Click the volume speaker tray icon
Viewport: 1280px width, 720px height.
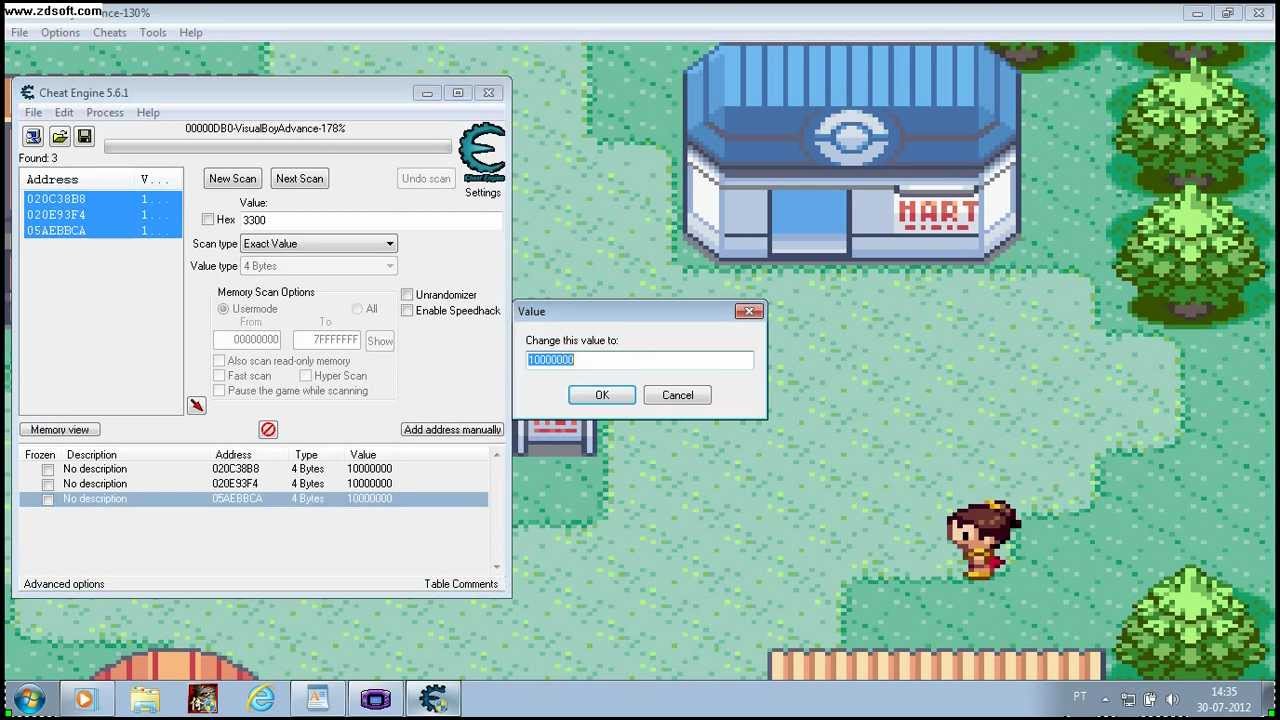(x=1172, y=699)
